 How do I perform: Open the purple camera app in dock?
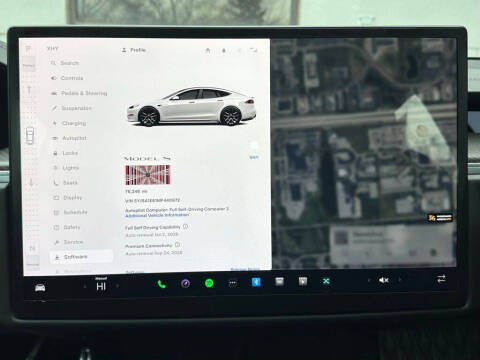click(185, 284)
